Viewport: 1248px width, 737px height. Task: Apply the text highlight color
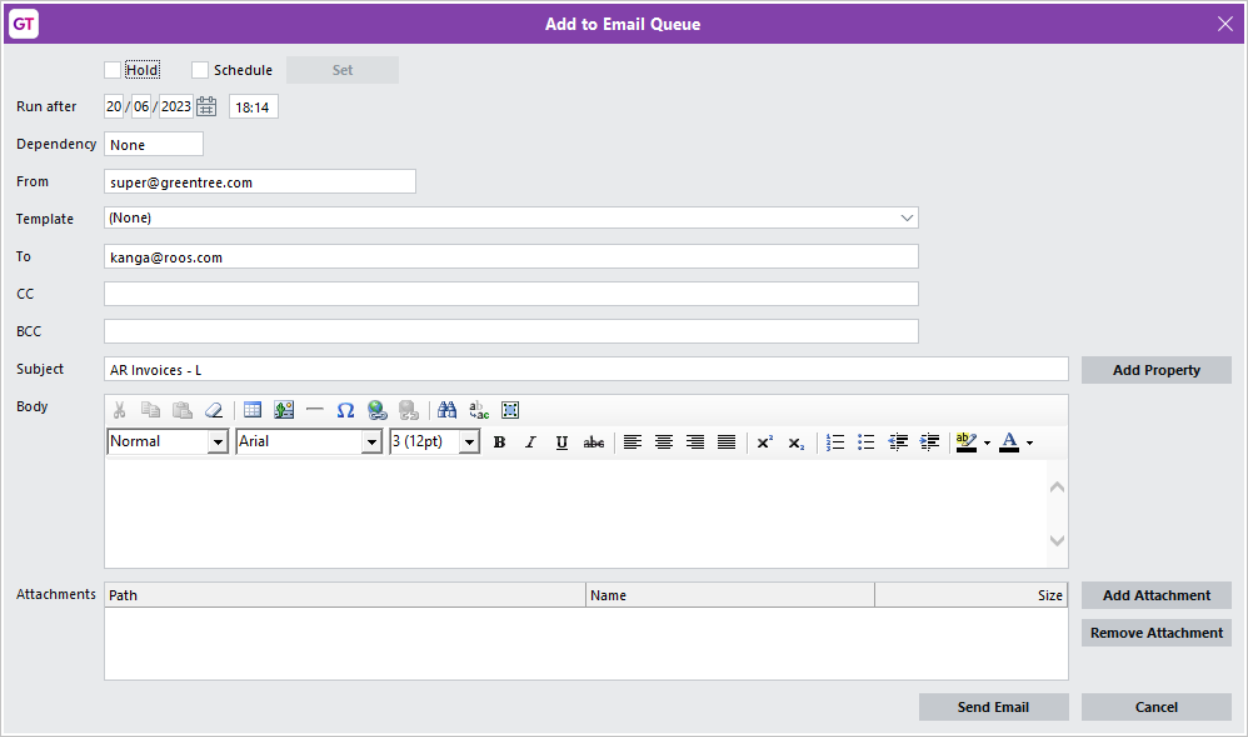point(966,442)
